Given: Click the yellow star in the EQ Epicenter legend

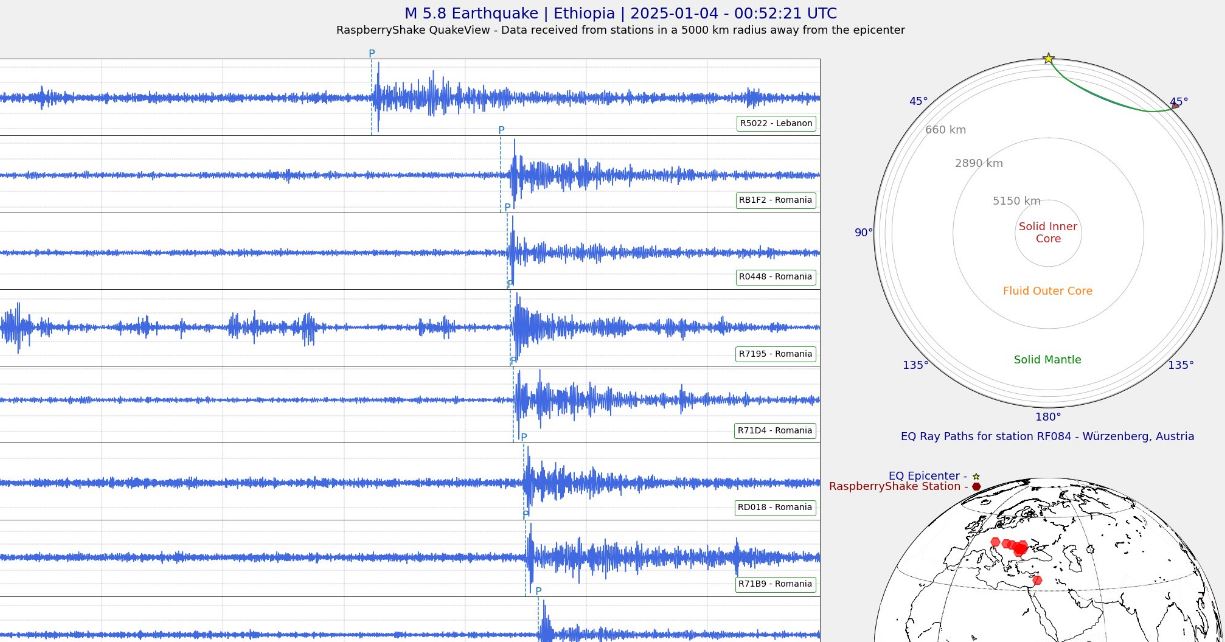Looking at the screenshot, I should [x=976, y=476].
